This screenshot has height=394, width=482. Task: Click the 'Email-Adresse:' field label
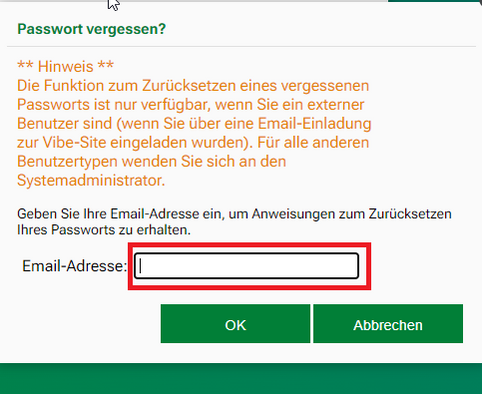click(x=75, y=266)
